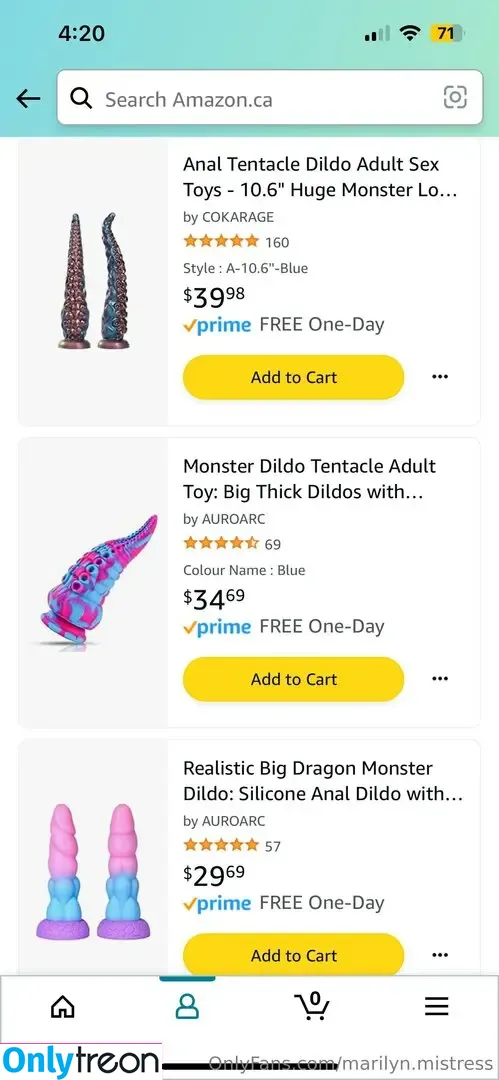
Task: Add the $39.98 item to cart
Action: tap(294, 377)
